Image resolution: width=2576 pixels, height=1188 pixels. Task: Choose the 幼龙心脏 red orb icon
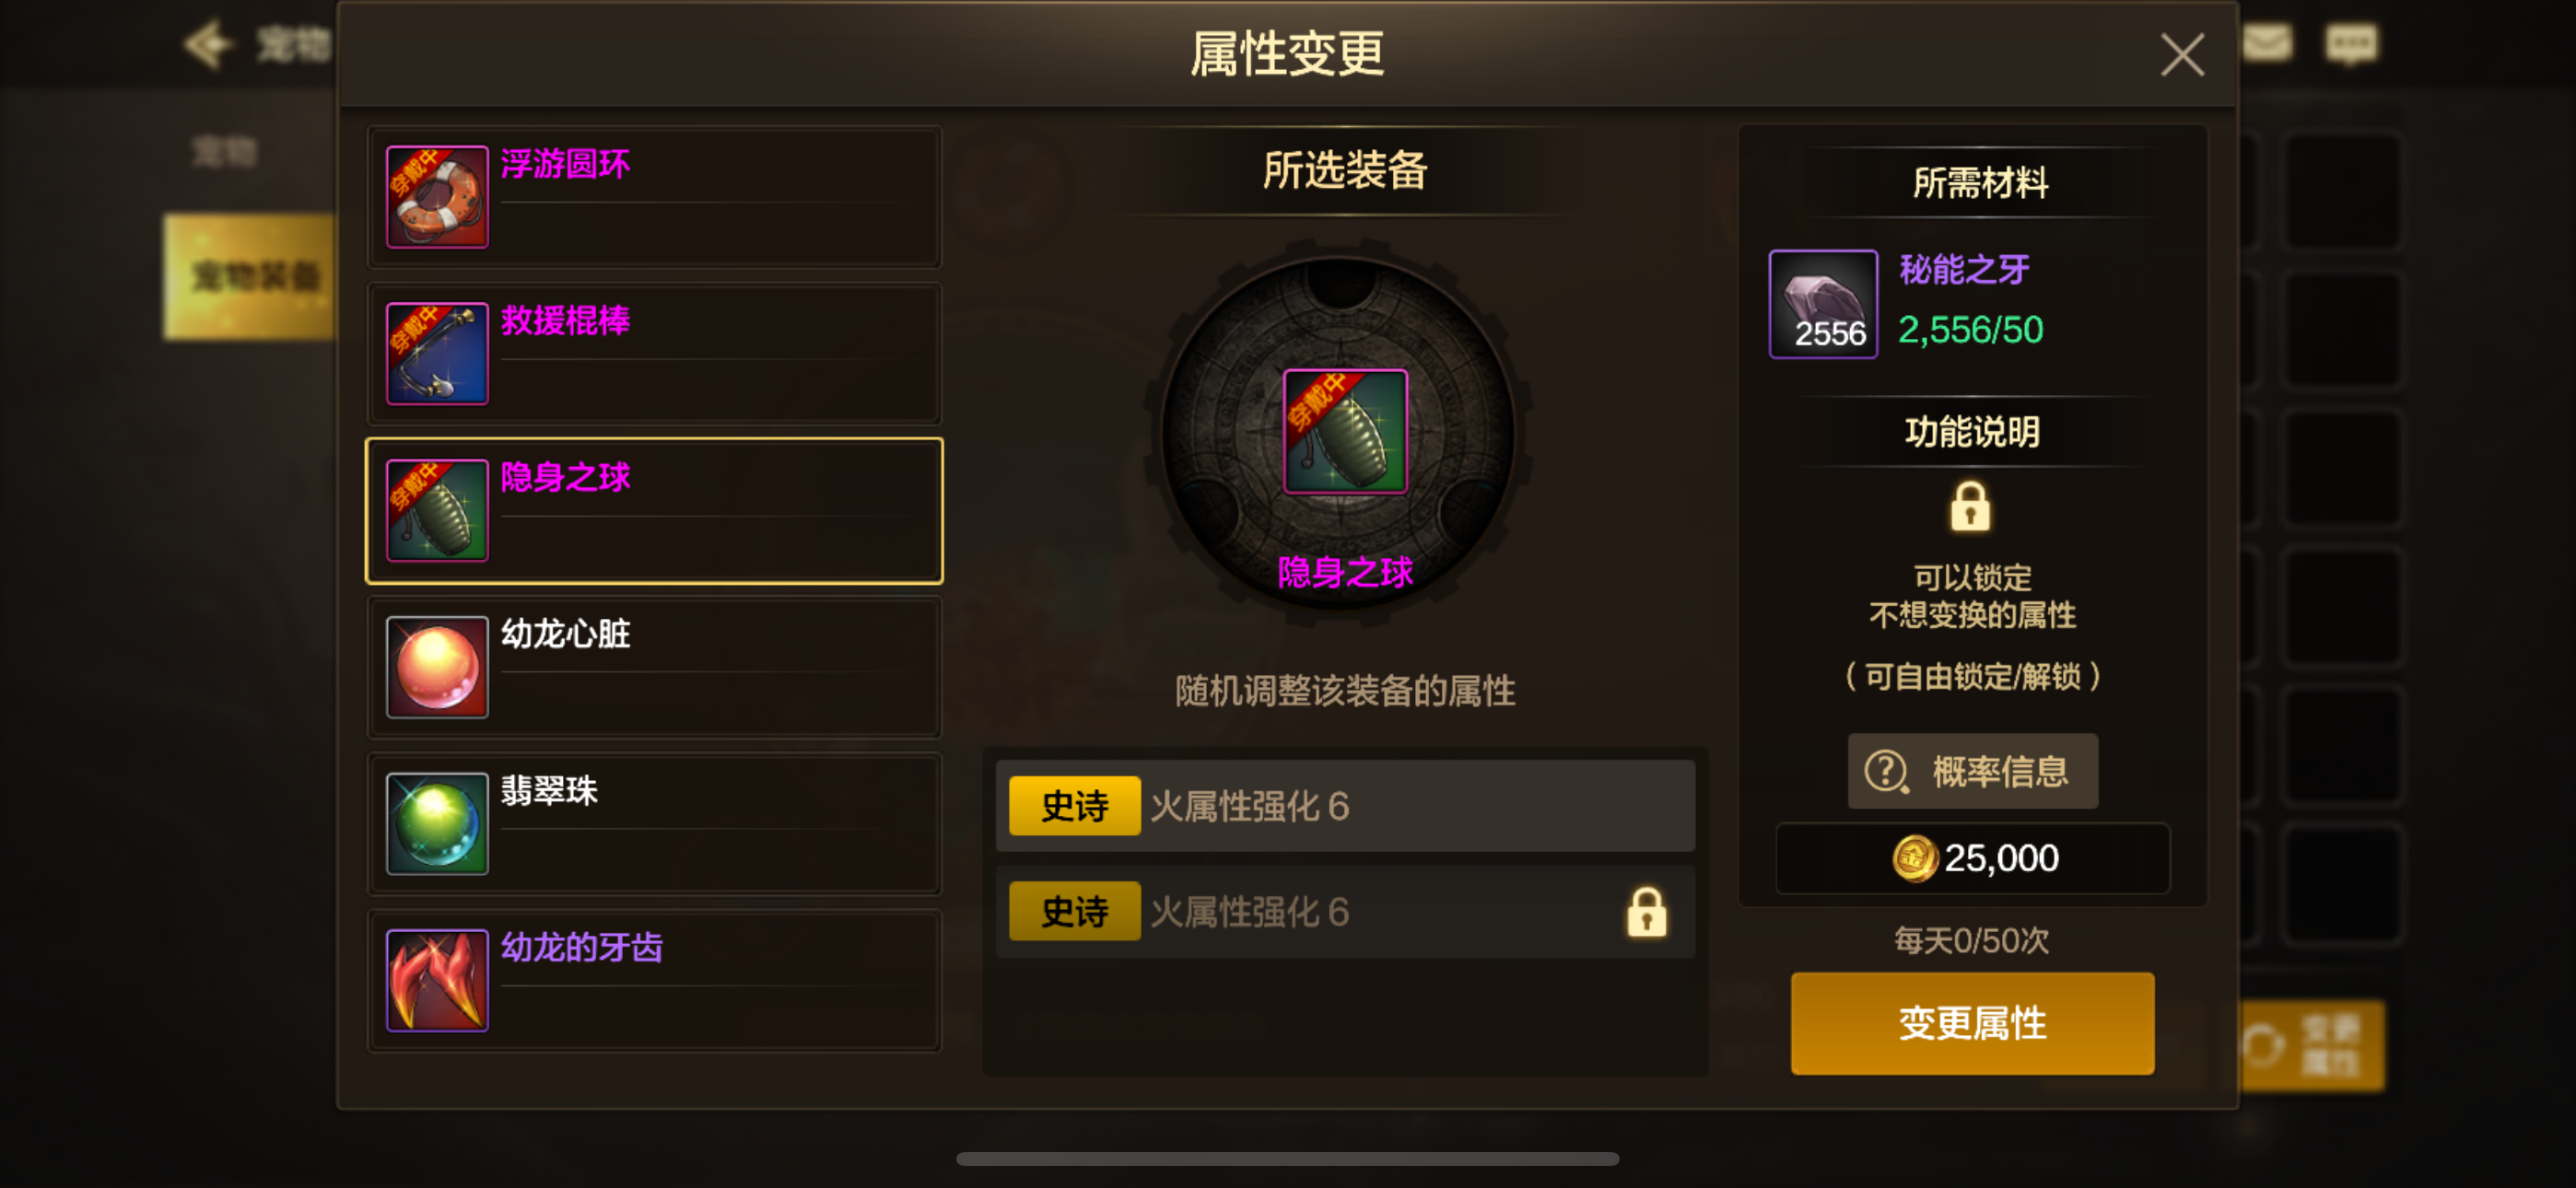point(437,667)
